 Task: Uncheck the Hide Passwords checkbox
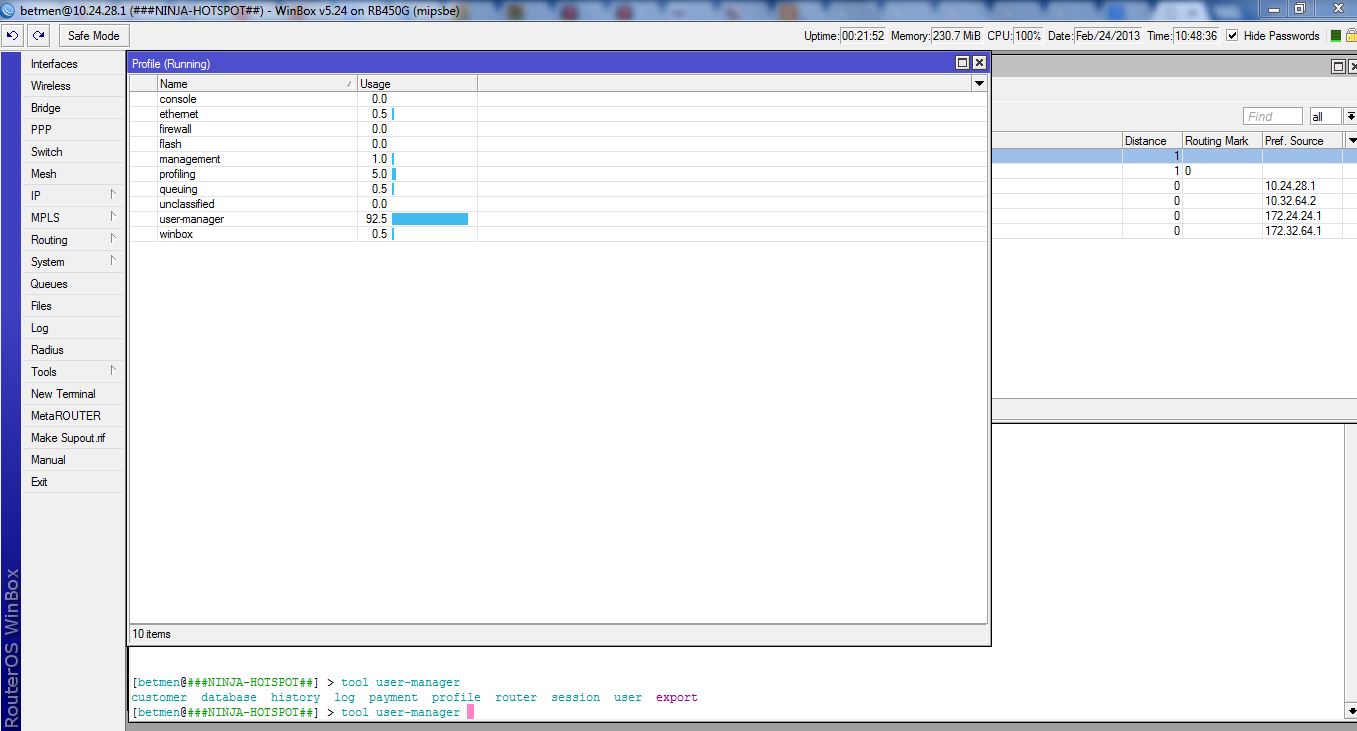pyautogui.click(x=1232, y=36)
